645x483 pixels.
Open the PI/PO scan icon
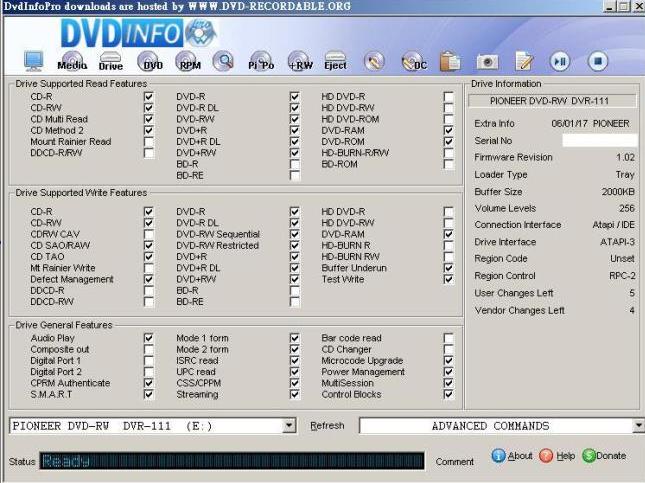coord(260,62)
